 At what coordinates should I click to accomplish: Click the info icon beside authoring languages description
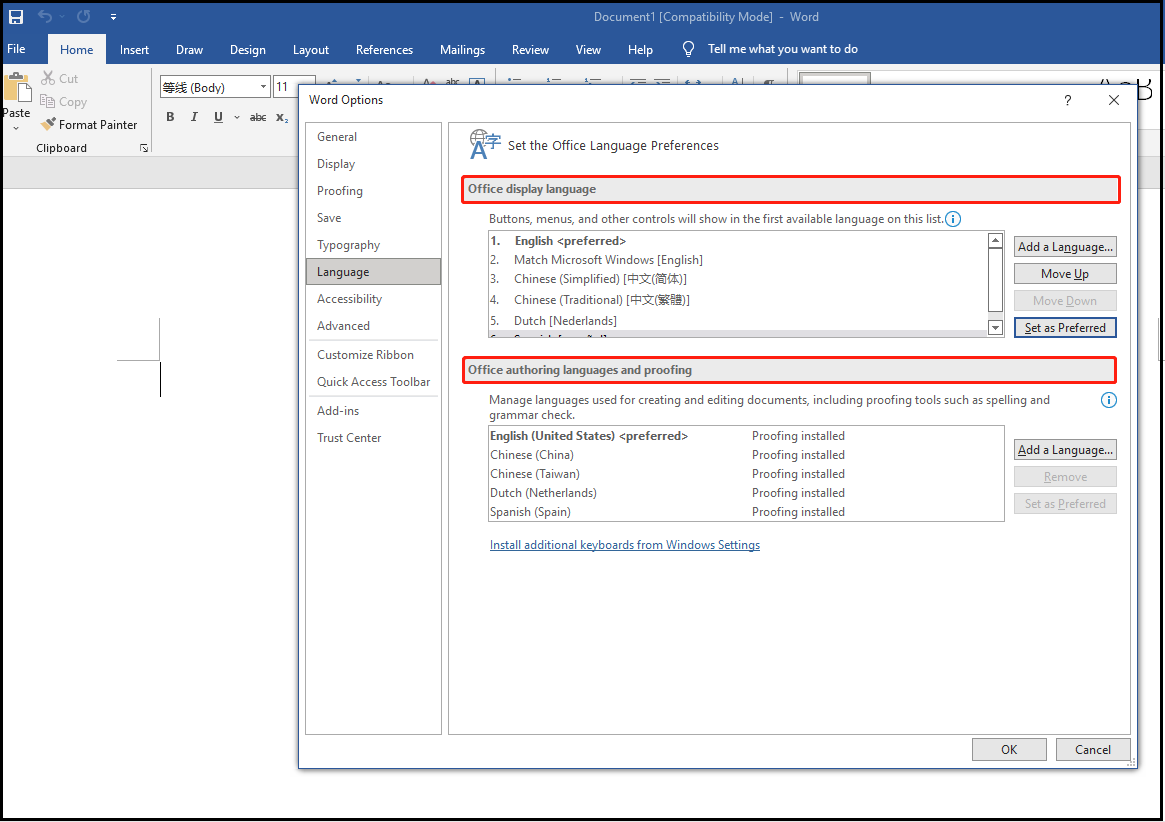tap(1108, 400)
